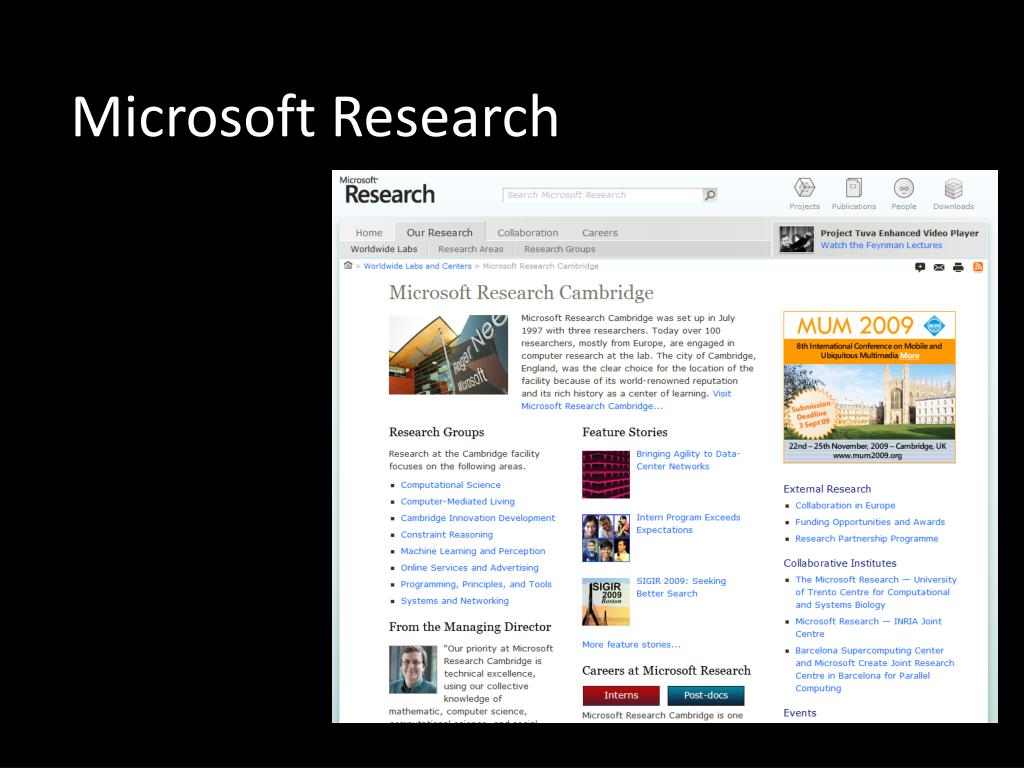Viewport: 1024px width, 768px height.
Task: Click the Microsoft Research logo
Action: (389, 190)
